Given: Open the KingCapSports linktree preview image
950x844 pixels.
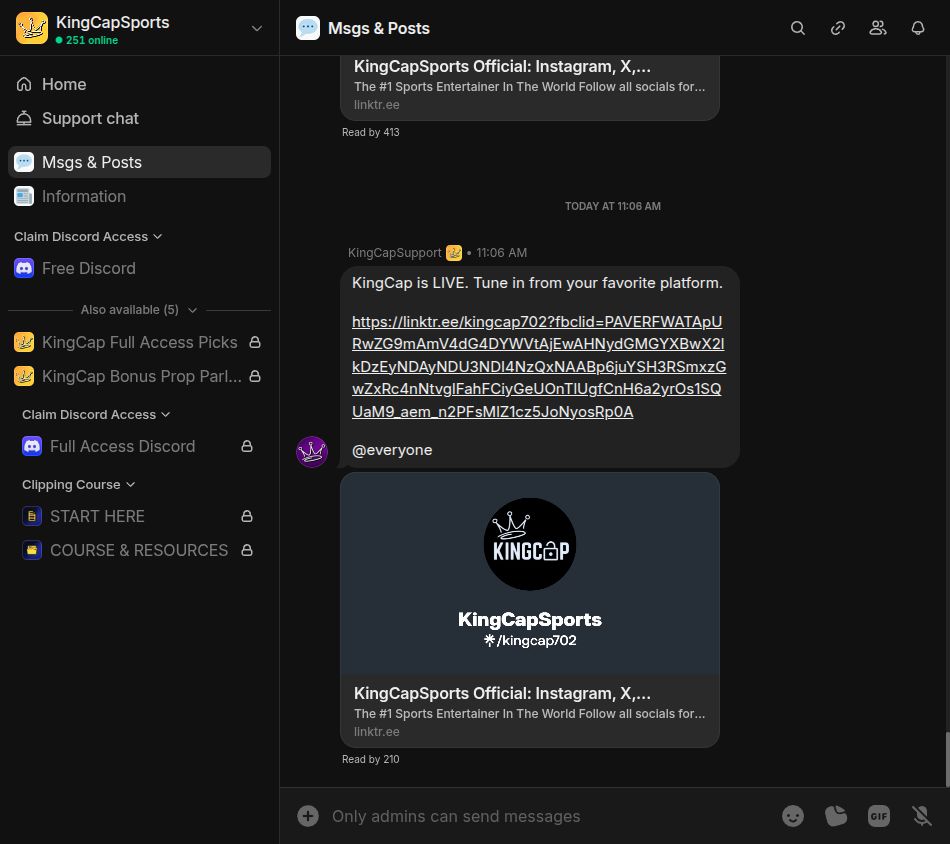Looking at the screenshot, I should [x=530, y=574].
